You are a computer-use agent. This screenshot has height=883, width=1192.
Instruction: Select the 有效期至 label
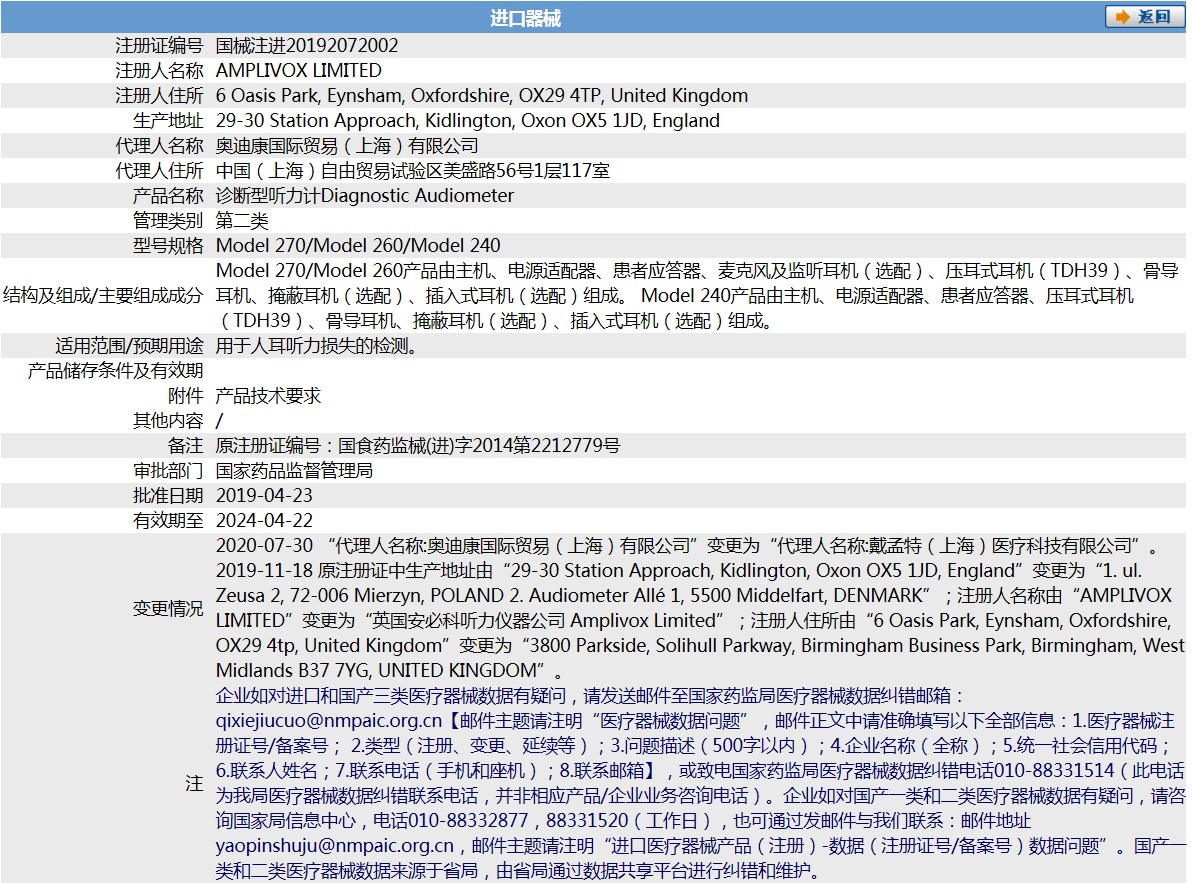point(168,521)
